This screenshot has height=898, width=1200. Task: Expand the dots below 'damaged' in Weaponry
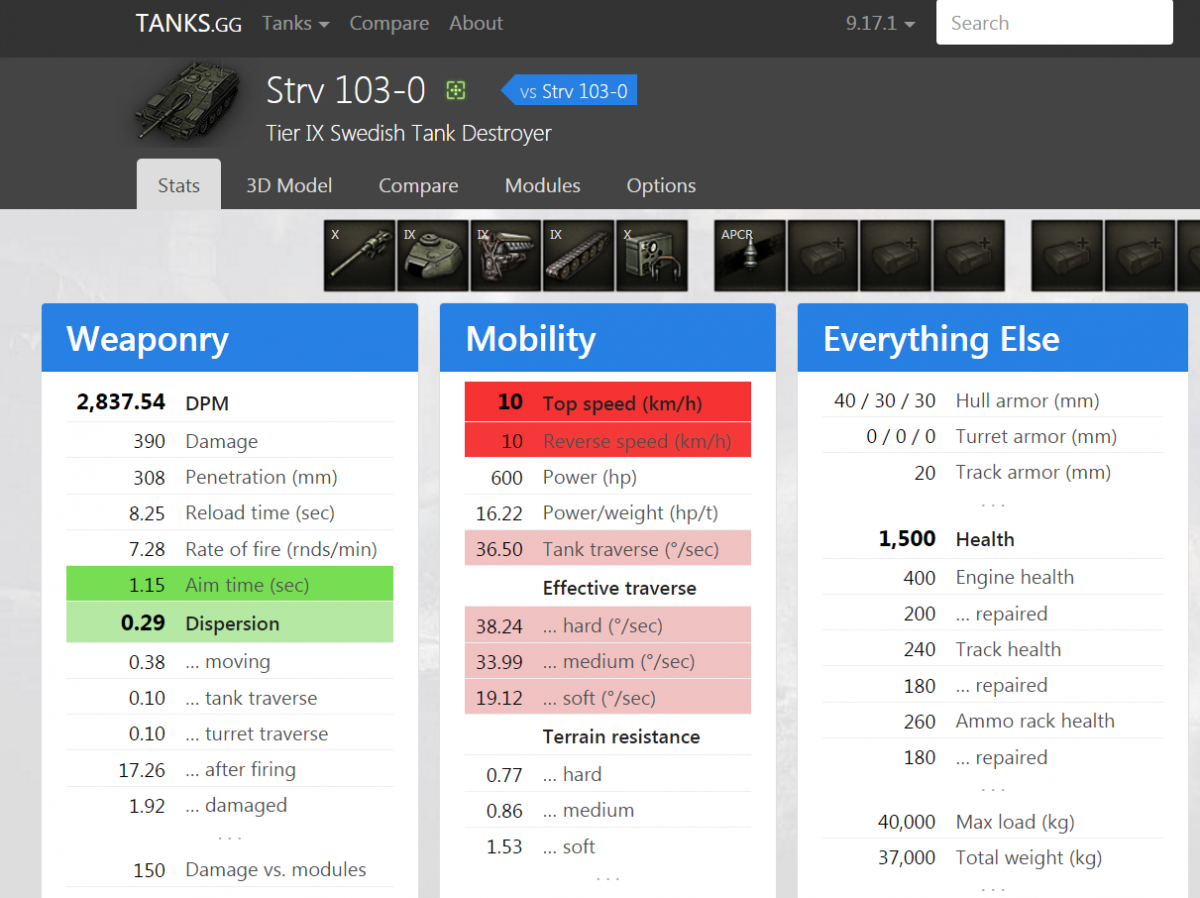(230, 837)
